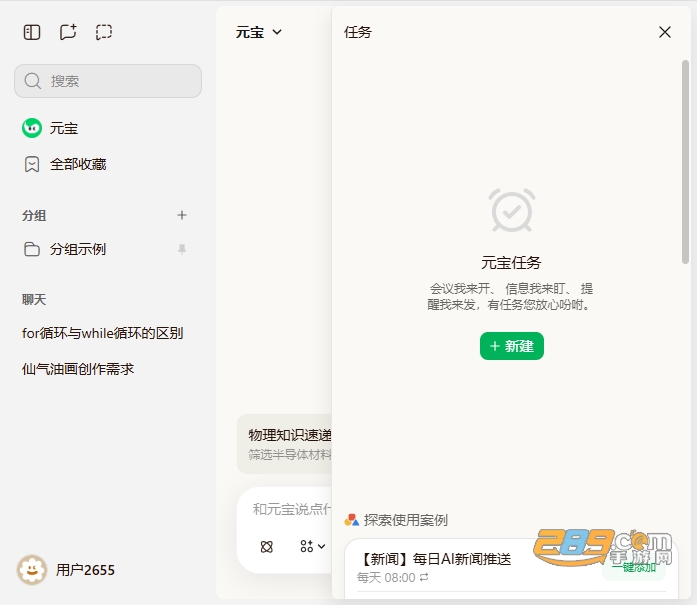Screen dimensions: 697x605
Task: Click the 任务 panel scrollbar
Action: pos(685,162)
